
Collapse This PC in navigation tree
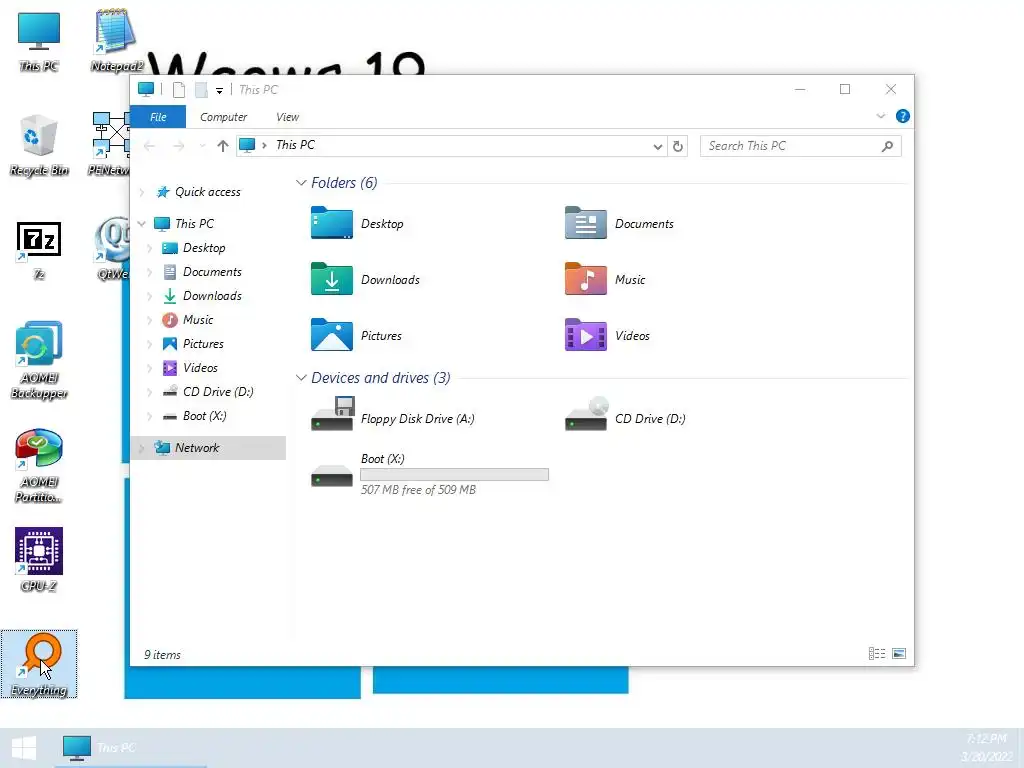pos(142,223)
